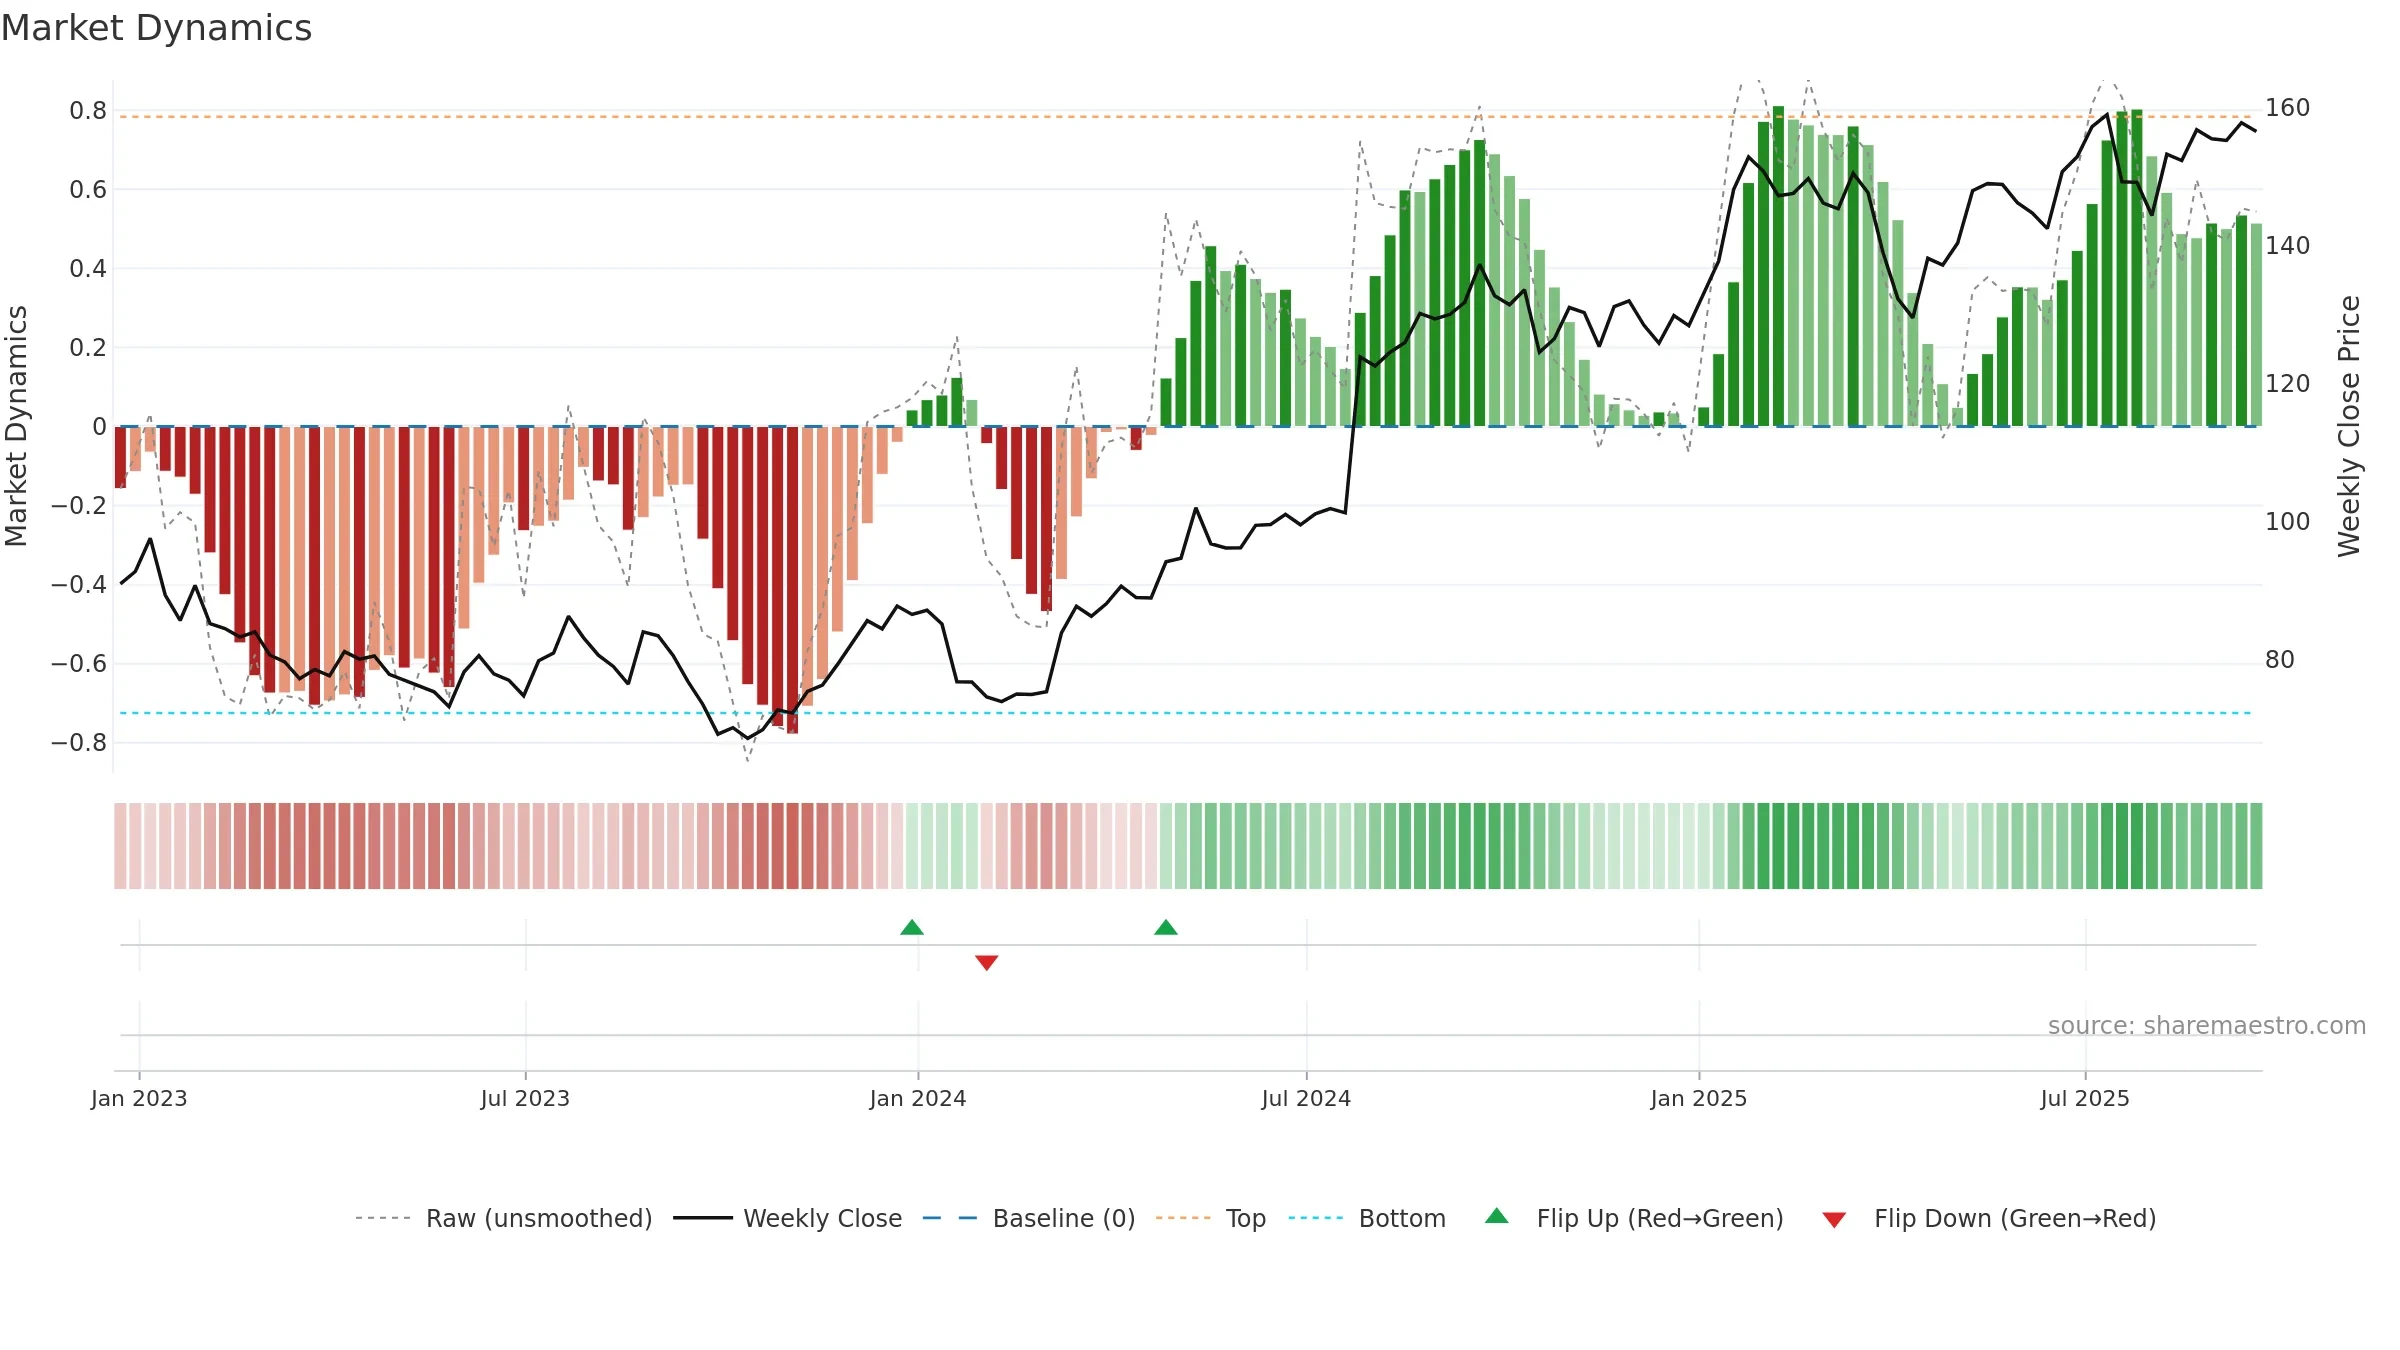This screenshot has height=1350, width=2400.
Task: Click the Jan 2024 axis label
Action: pyautogui.click(x=918, y=1098)
